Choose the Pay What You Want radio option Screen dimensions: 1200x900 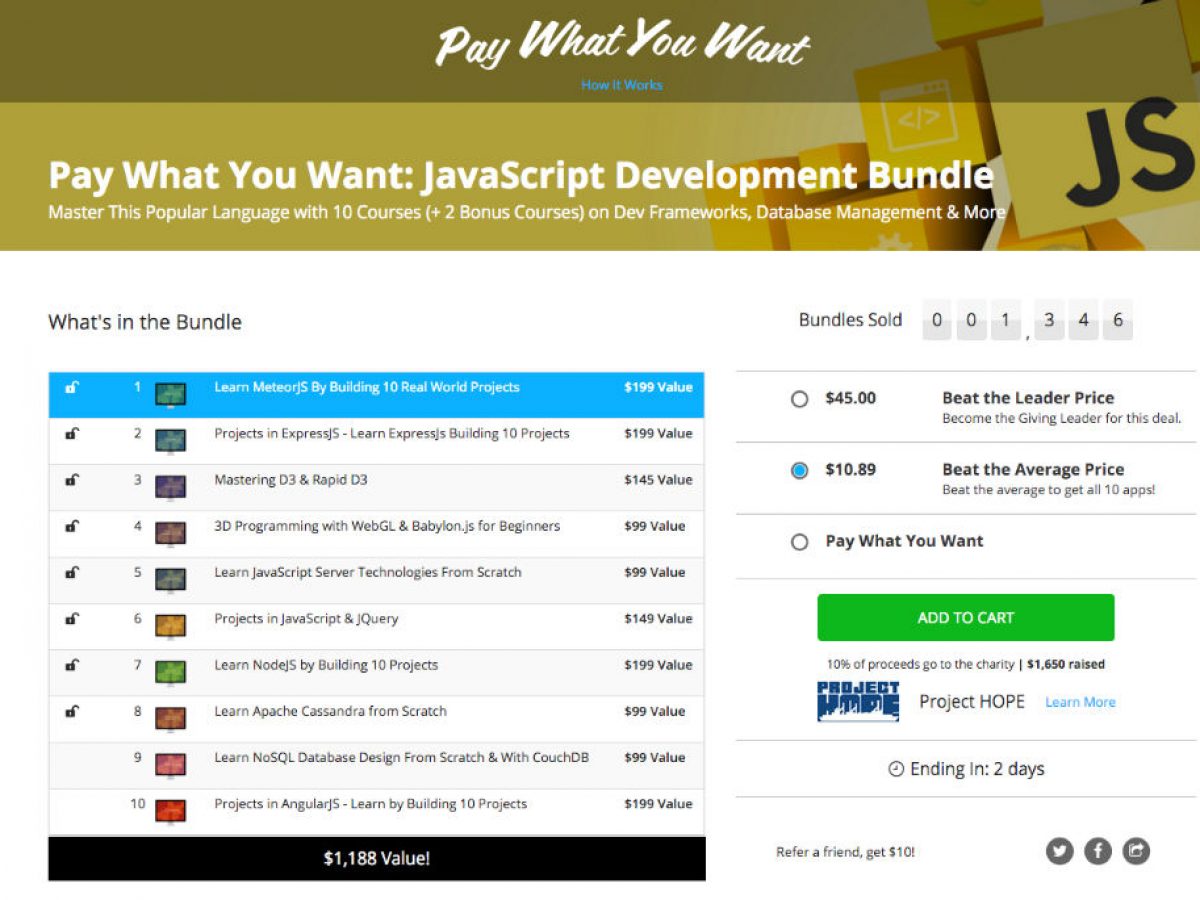click(799, 542)
